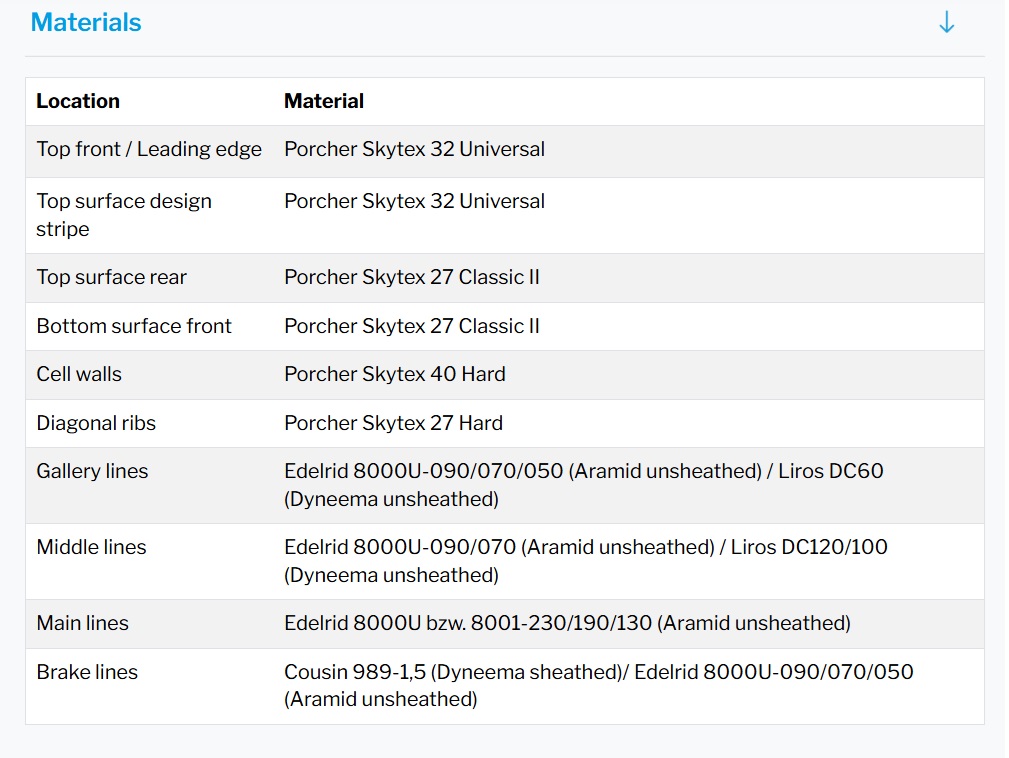Image resolution: width=1009 pixels, height=758 pixels.
Task: Select the Top front / Leading edge cell
Action: point(149,150)
